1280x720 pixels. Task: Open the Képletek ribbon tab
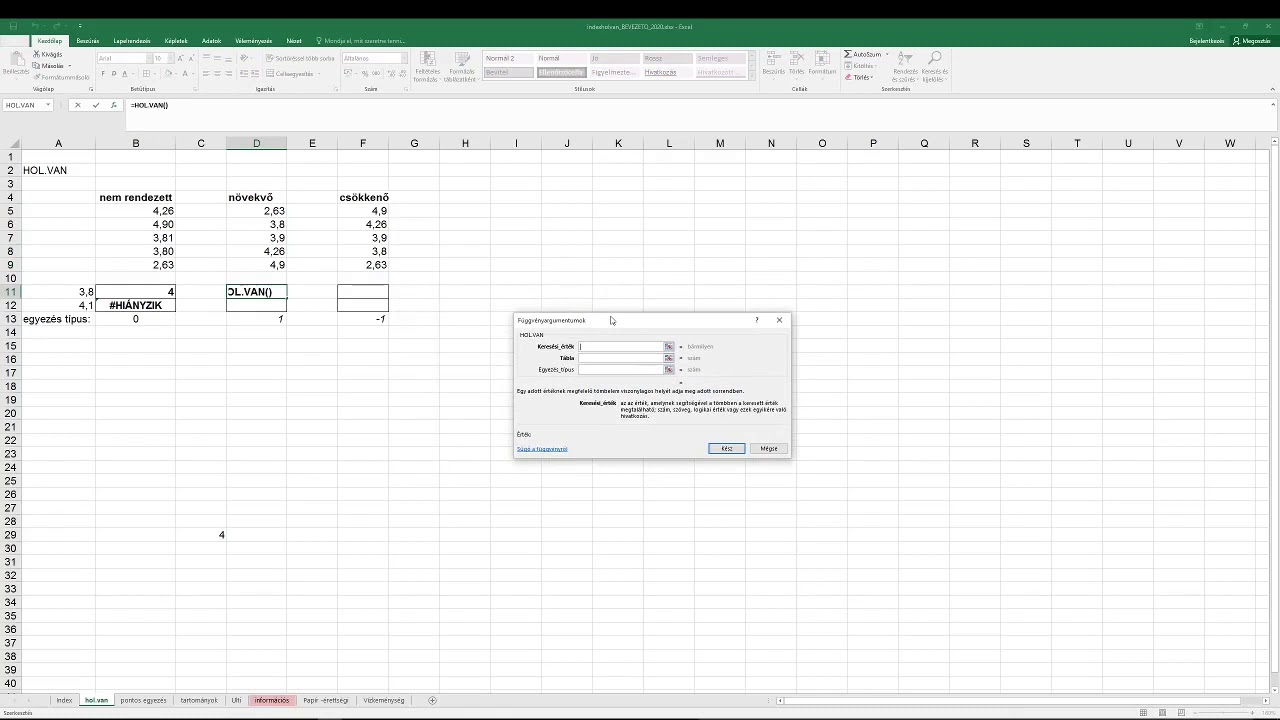click(176, 41)
